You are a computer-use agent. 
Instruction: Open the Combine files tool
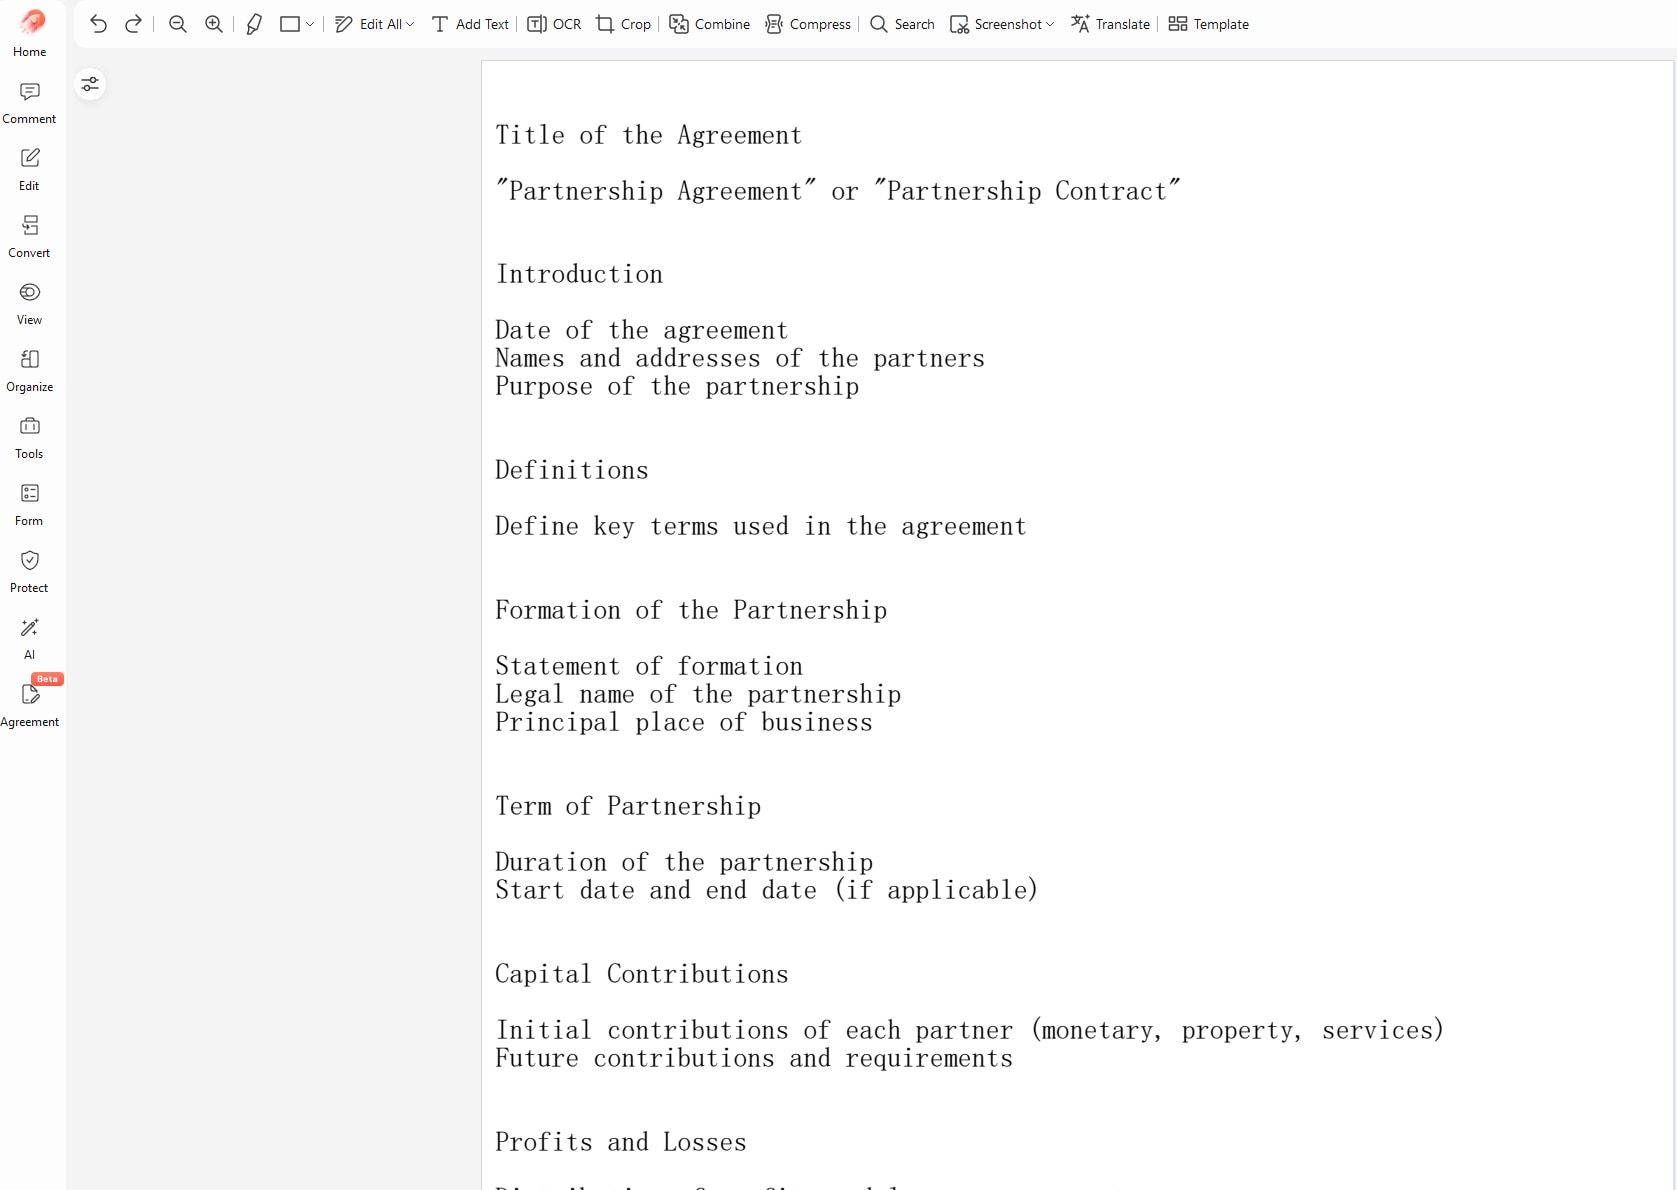(709, 24)
